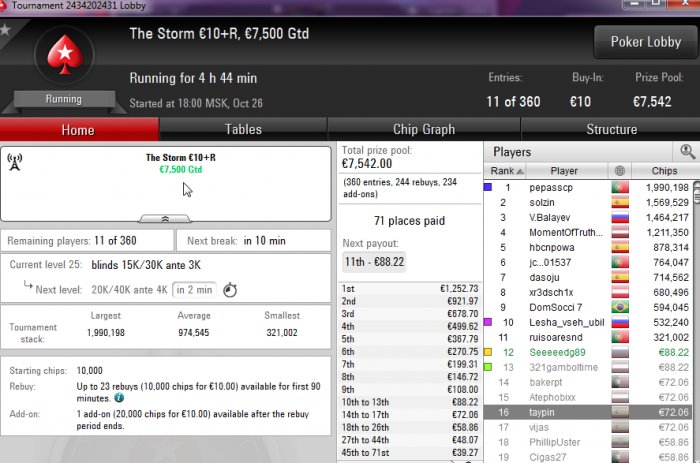Sort players by globe country column
This screenshot has width=700, height=463.
620,171
